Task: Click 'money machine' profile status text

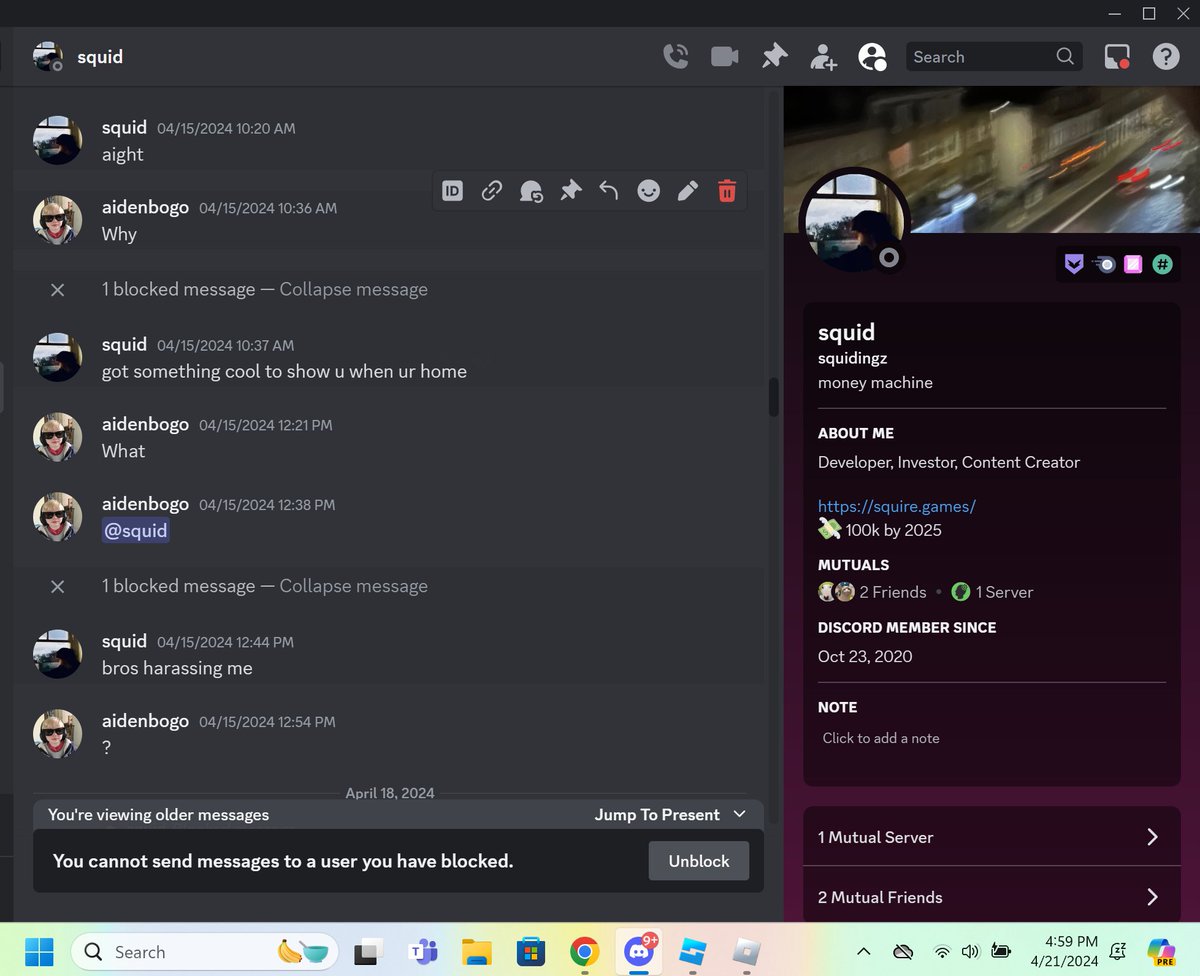Action: [x=875, y=383]
